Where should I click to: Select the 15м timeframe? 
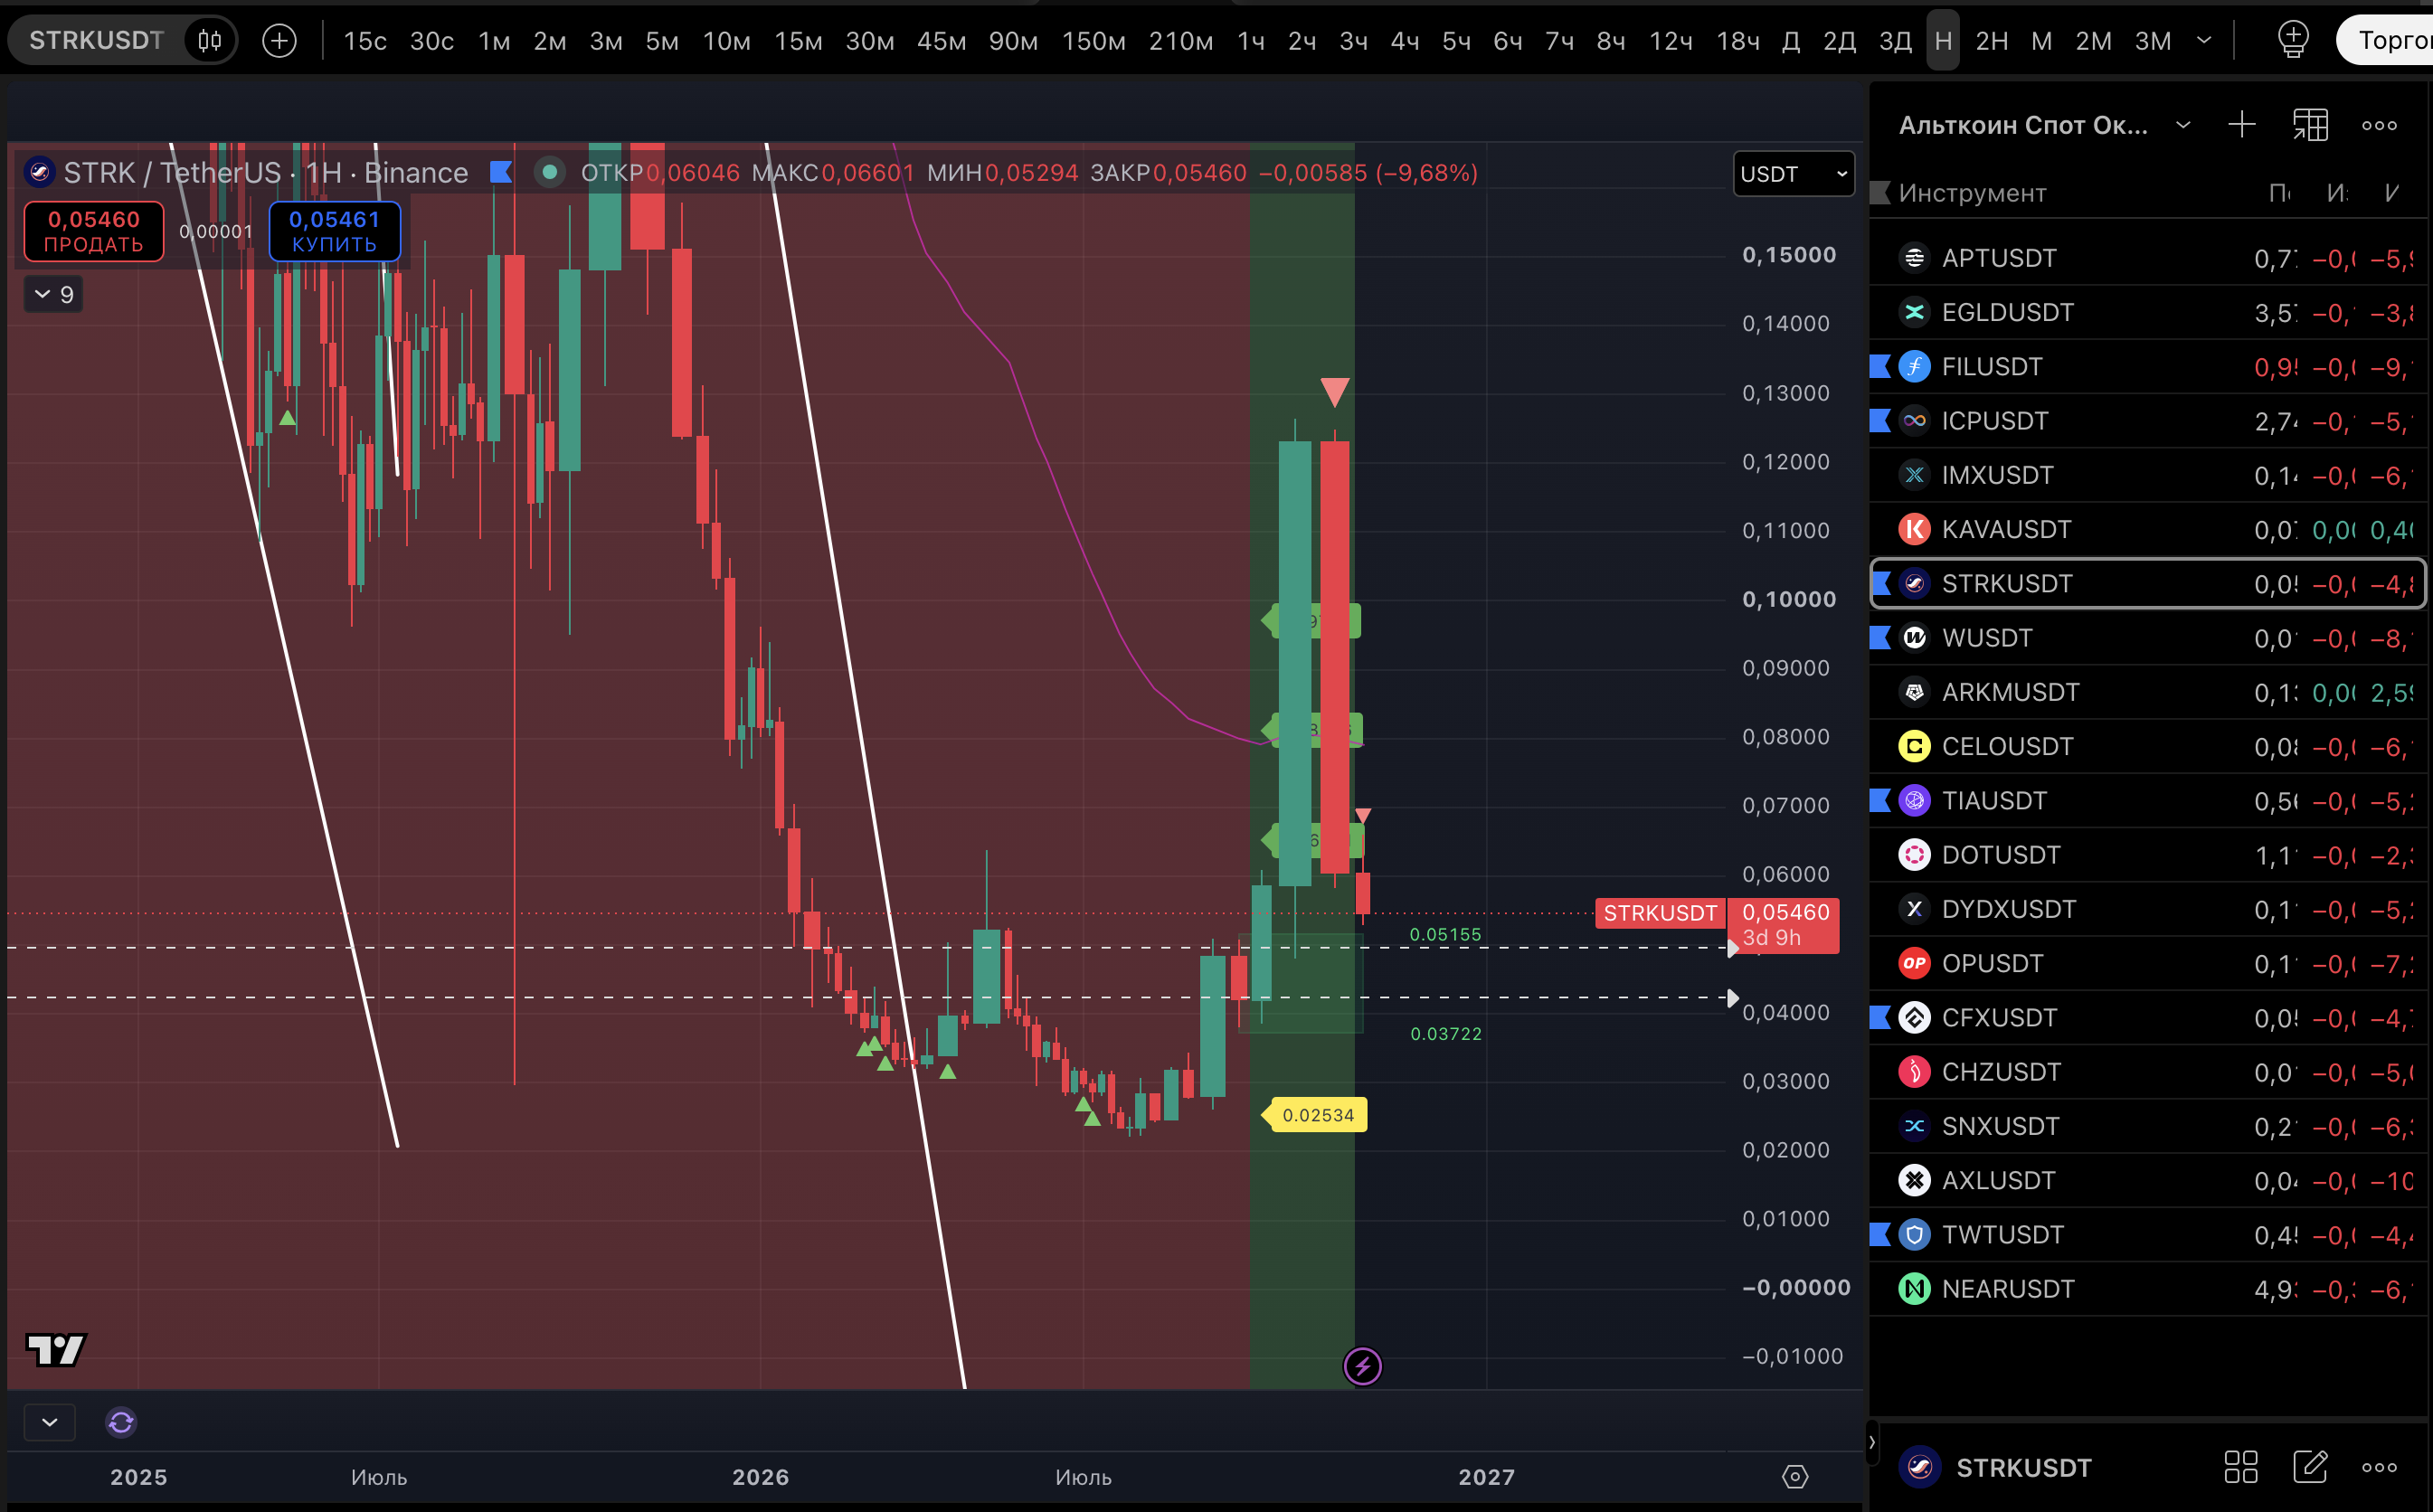click(798, 41)
